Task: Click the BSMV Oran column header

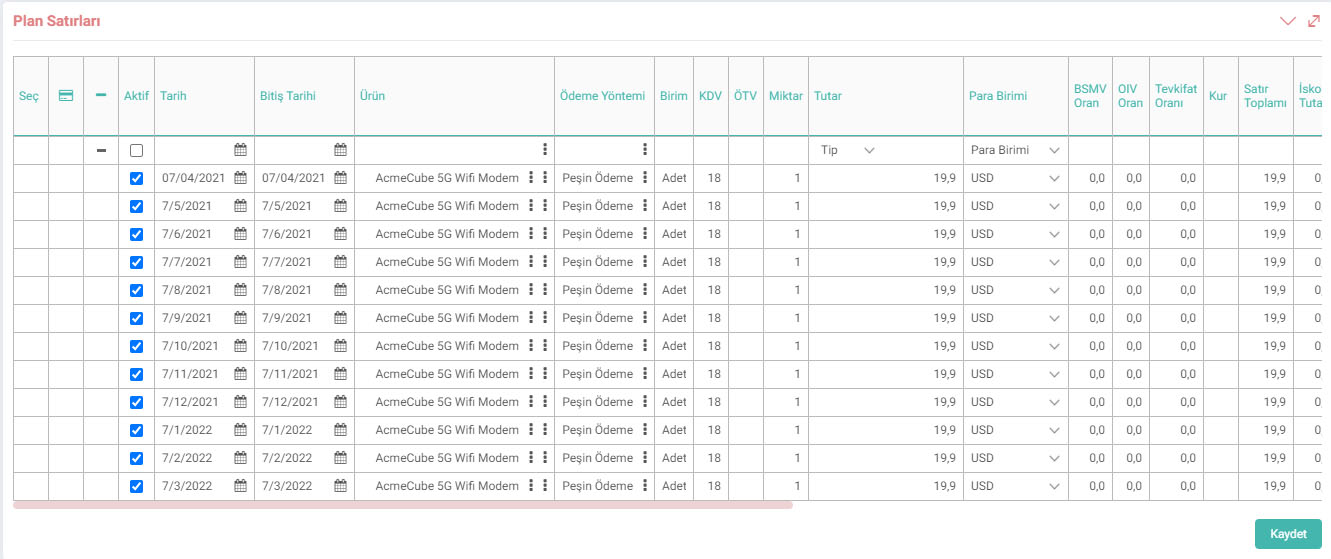Action: coord(1090,96)
